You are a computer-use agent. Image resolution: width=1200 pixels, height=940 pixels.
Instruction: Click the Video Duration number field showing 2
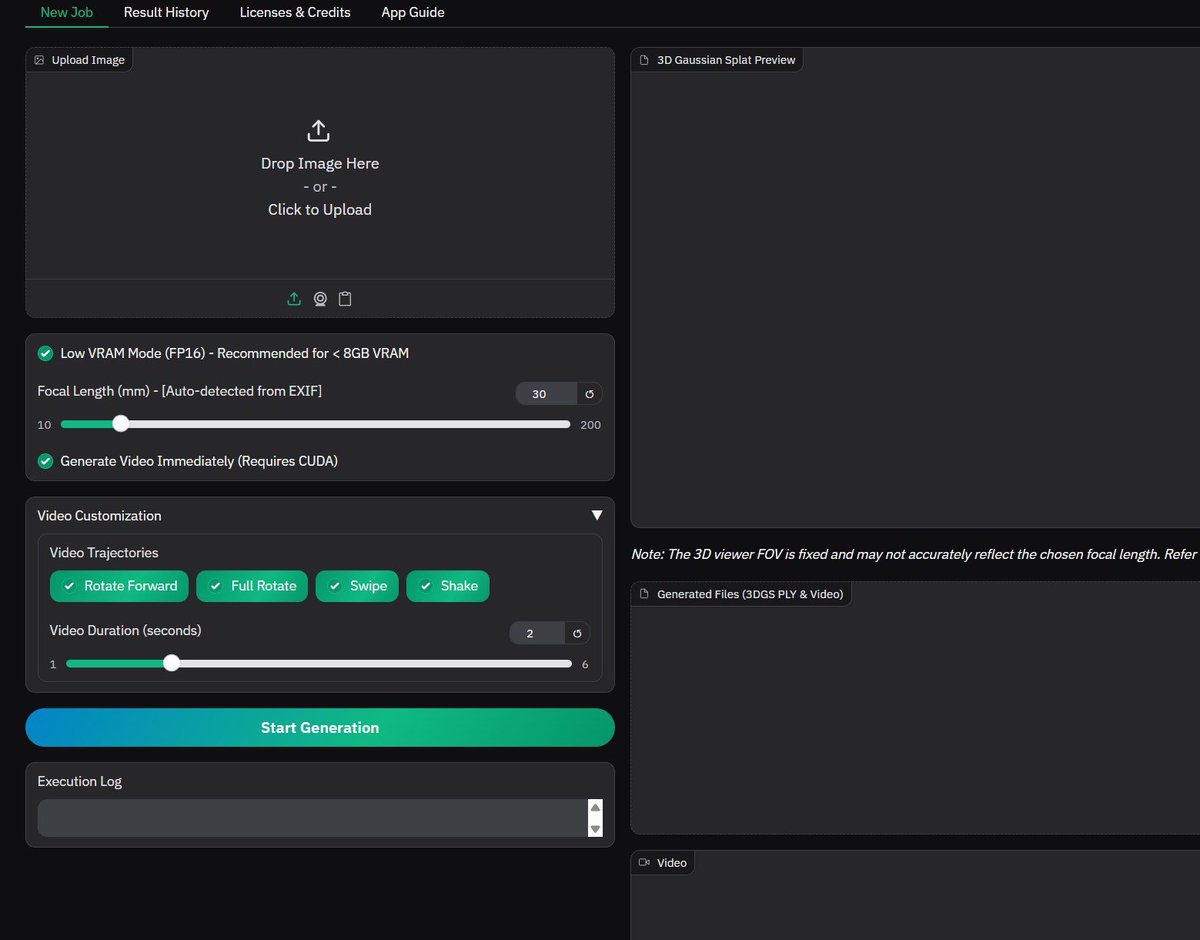click(x=537, y=633)
